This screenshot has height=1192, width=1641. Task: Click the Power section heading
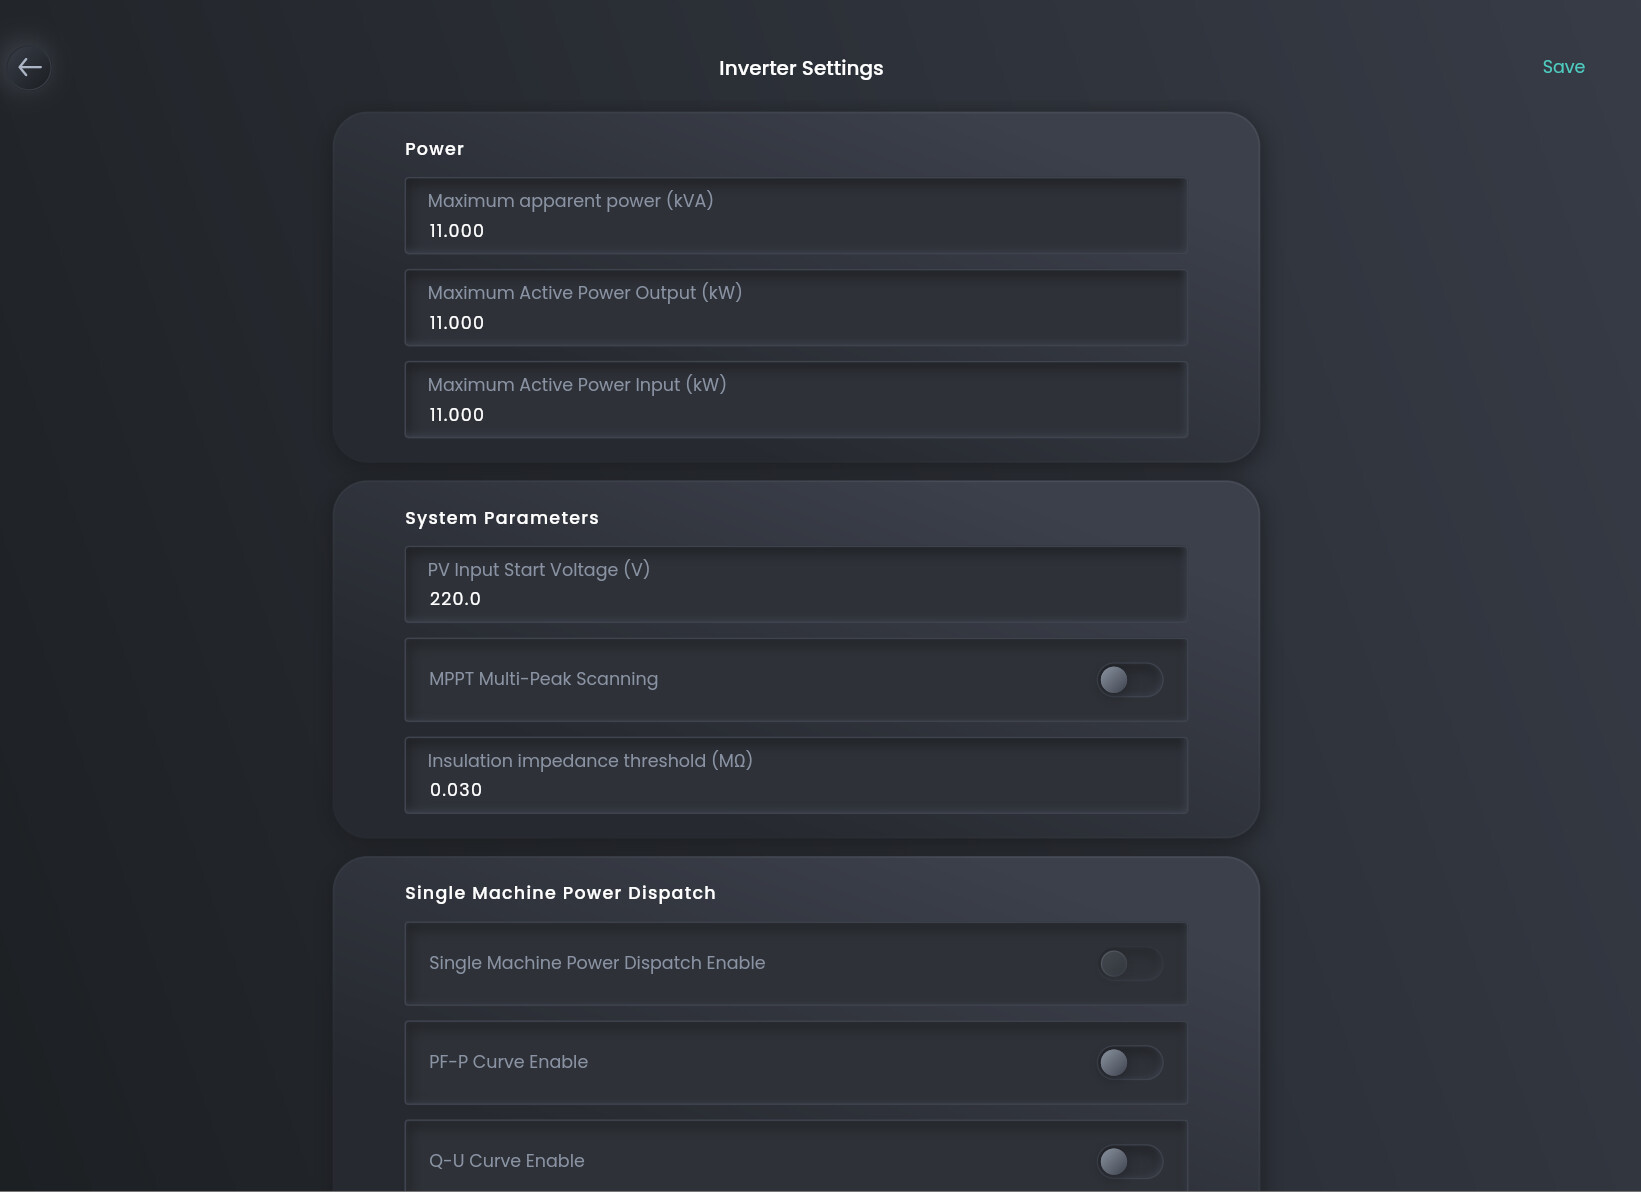coord(434,149)
